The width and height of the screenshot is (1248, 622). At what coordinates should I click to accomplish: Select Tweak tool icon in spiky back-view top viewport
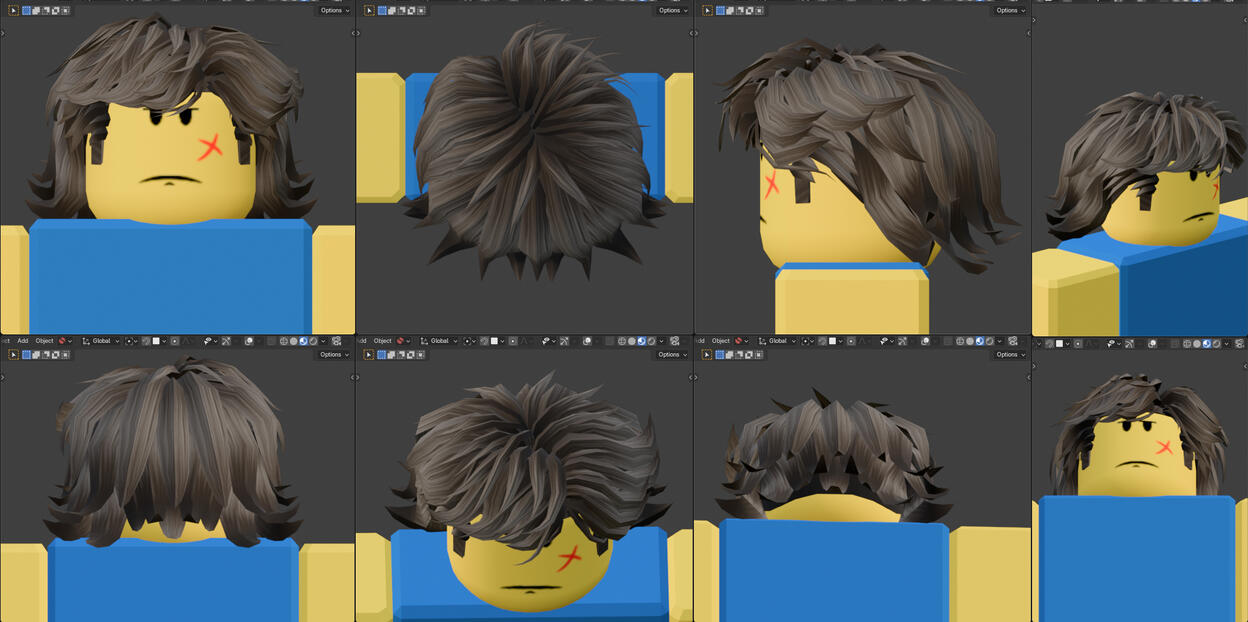point(369,10)
